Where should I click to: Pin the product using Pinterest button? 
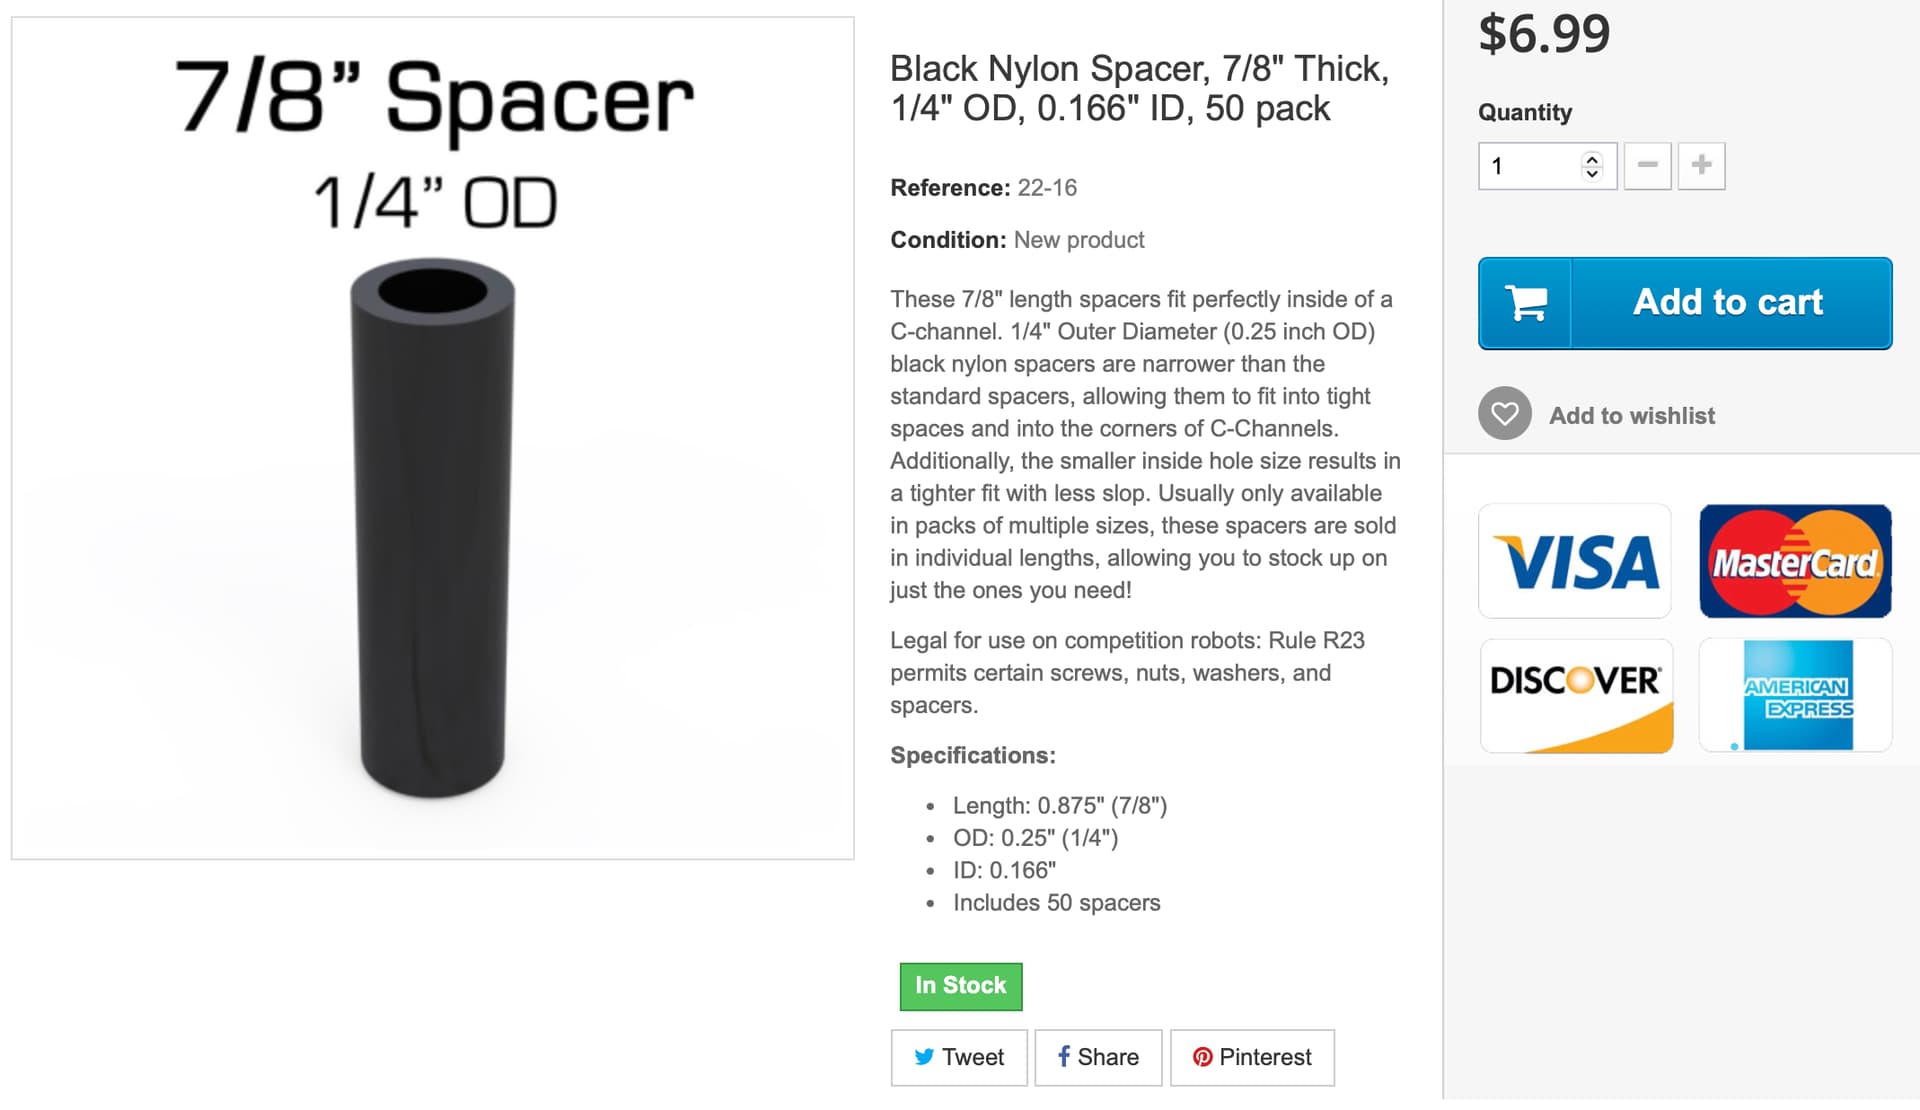coord(1252,1057)
